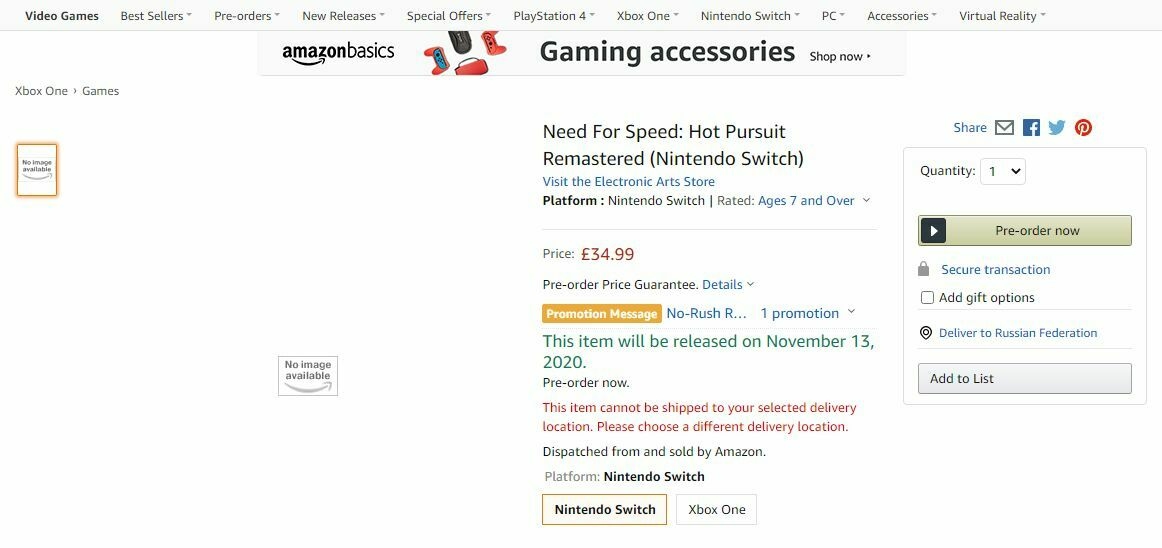Select the Nintendo Switch platform option
The width and height of the screenshot is (1162, 548).
coord(605,509)
